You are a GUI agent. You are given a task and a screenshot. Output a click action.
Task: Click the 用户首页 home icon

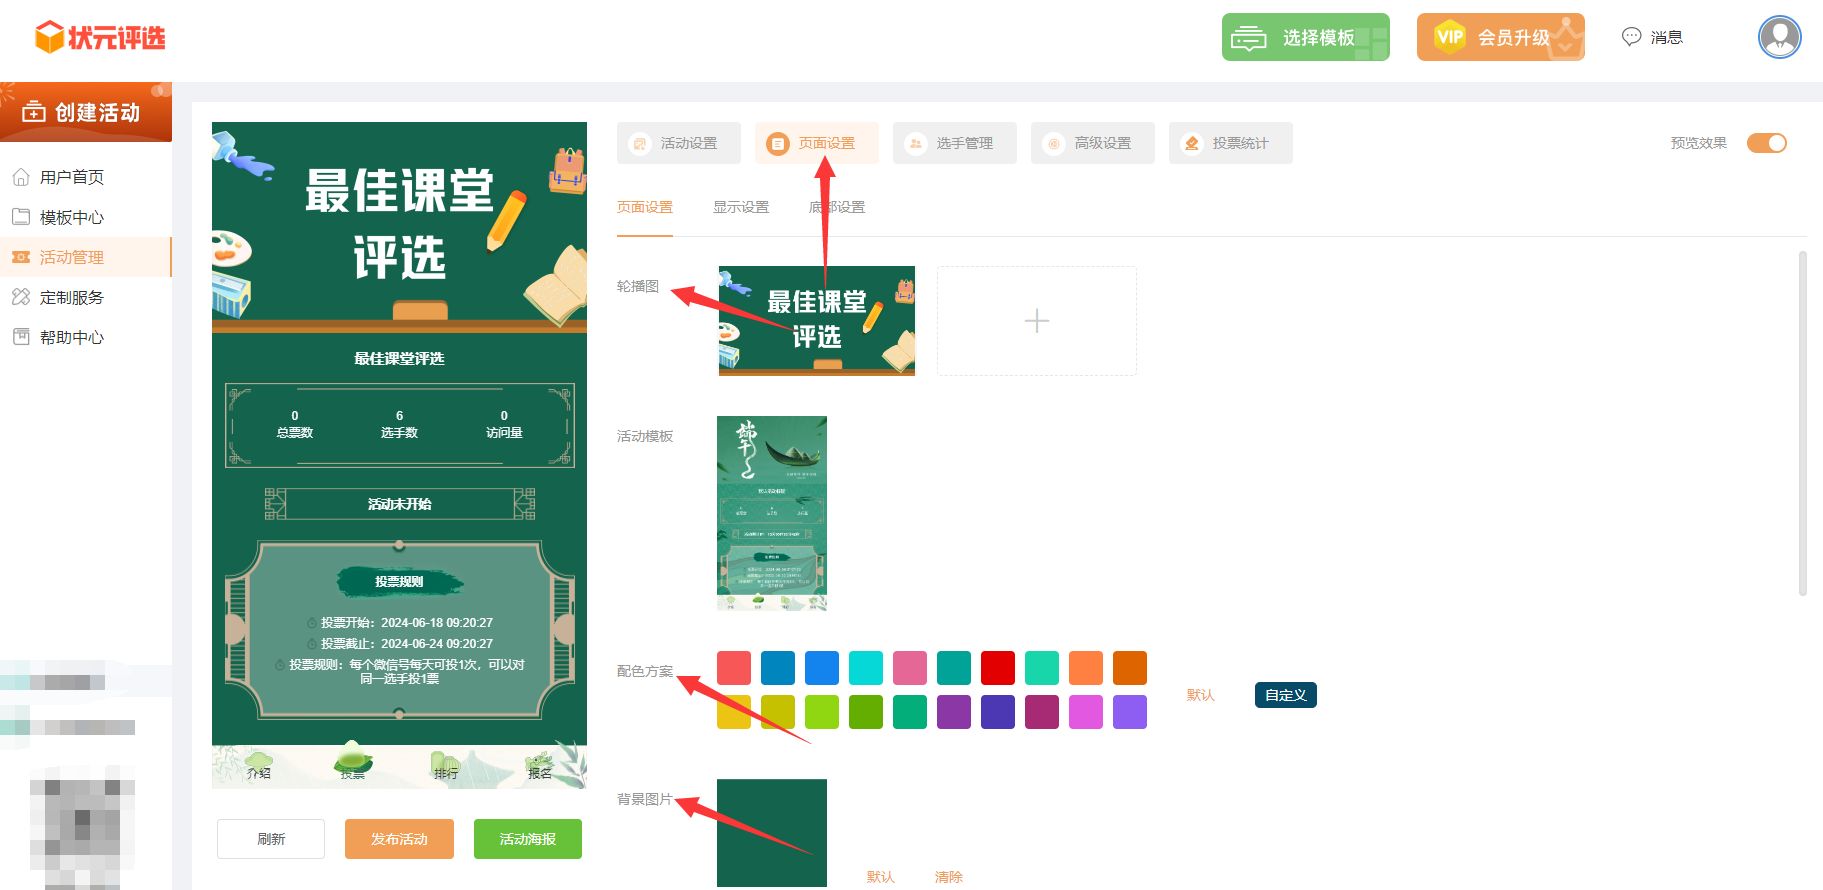pyautogui.click(x=21, y=177)
